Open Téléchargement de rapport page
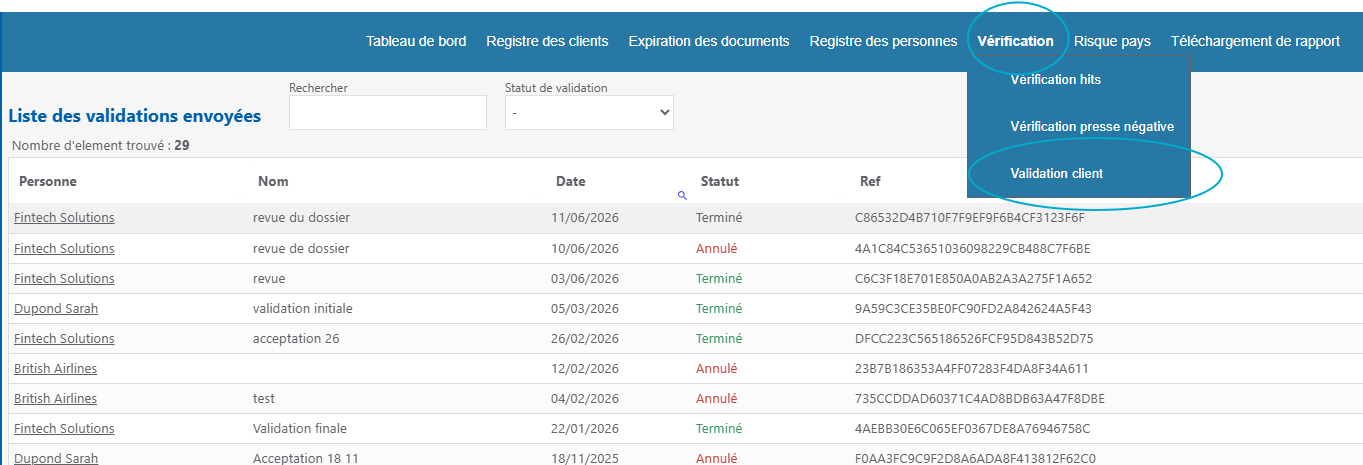1363x465 pixels. point(1255,41)
